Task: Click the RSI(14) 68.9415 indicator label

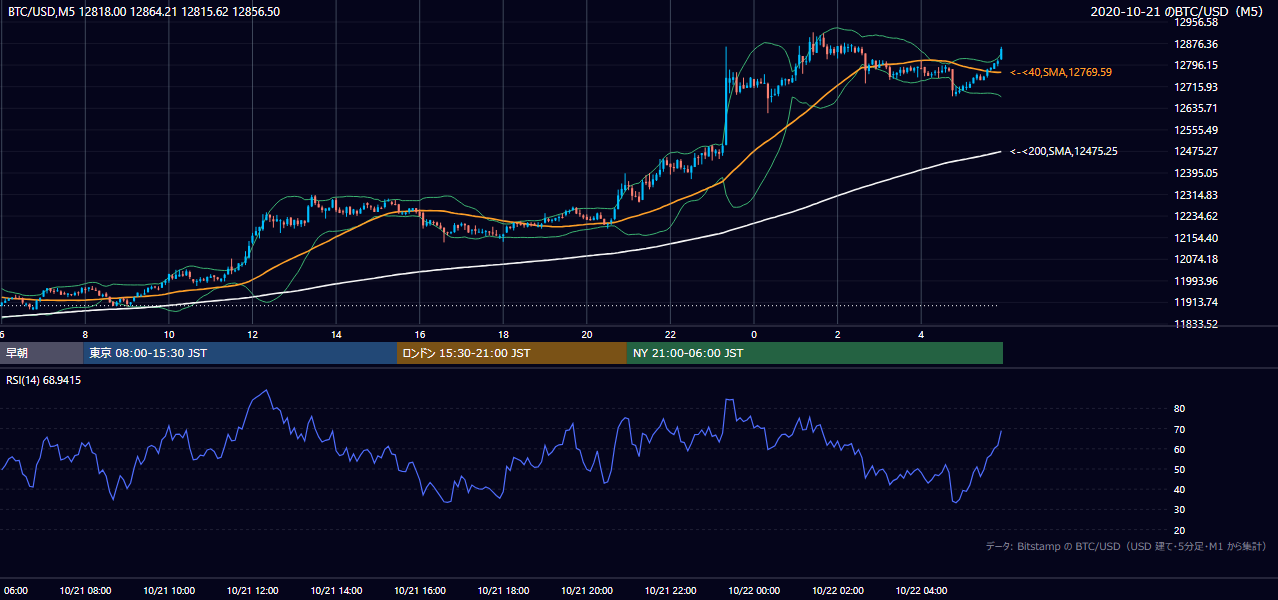Action: pos(44,380)
